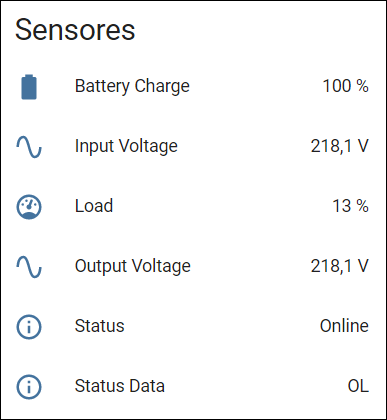Click the Load gauge icon
The height and width of the screenshot is (420, 387).
click(29, 207)
